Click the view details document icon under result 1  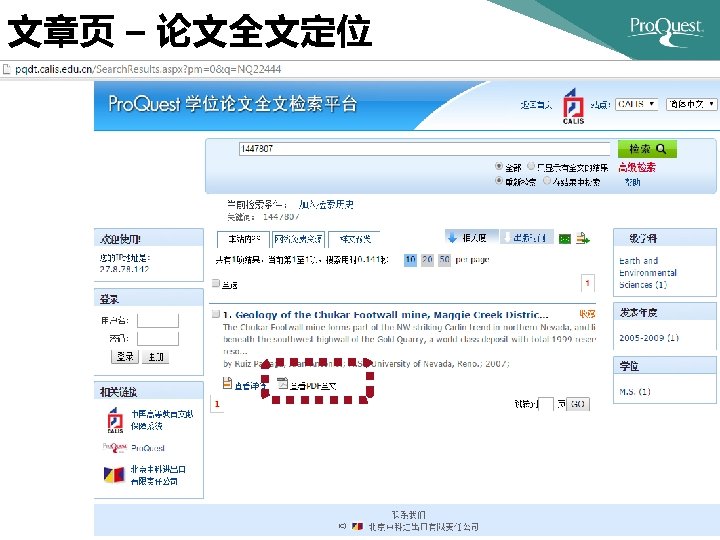(x=227, y=383)
